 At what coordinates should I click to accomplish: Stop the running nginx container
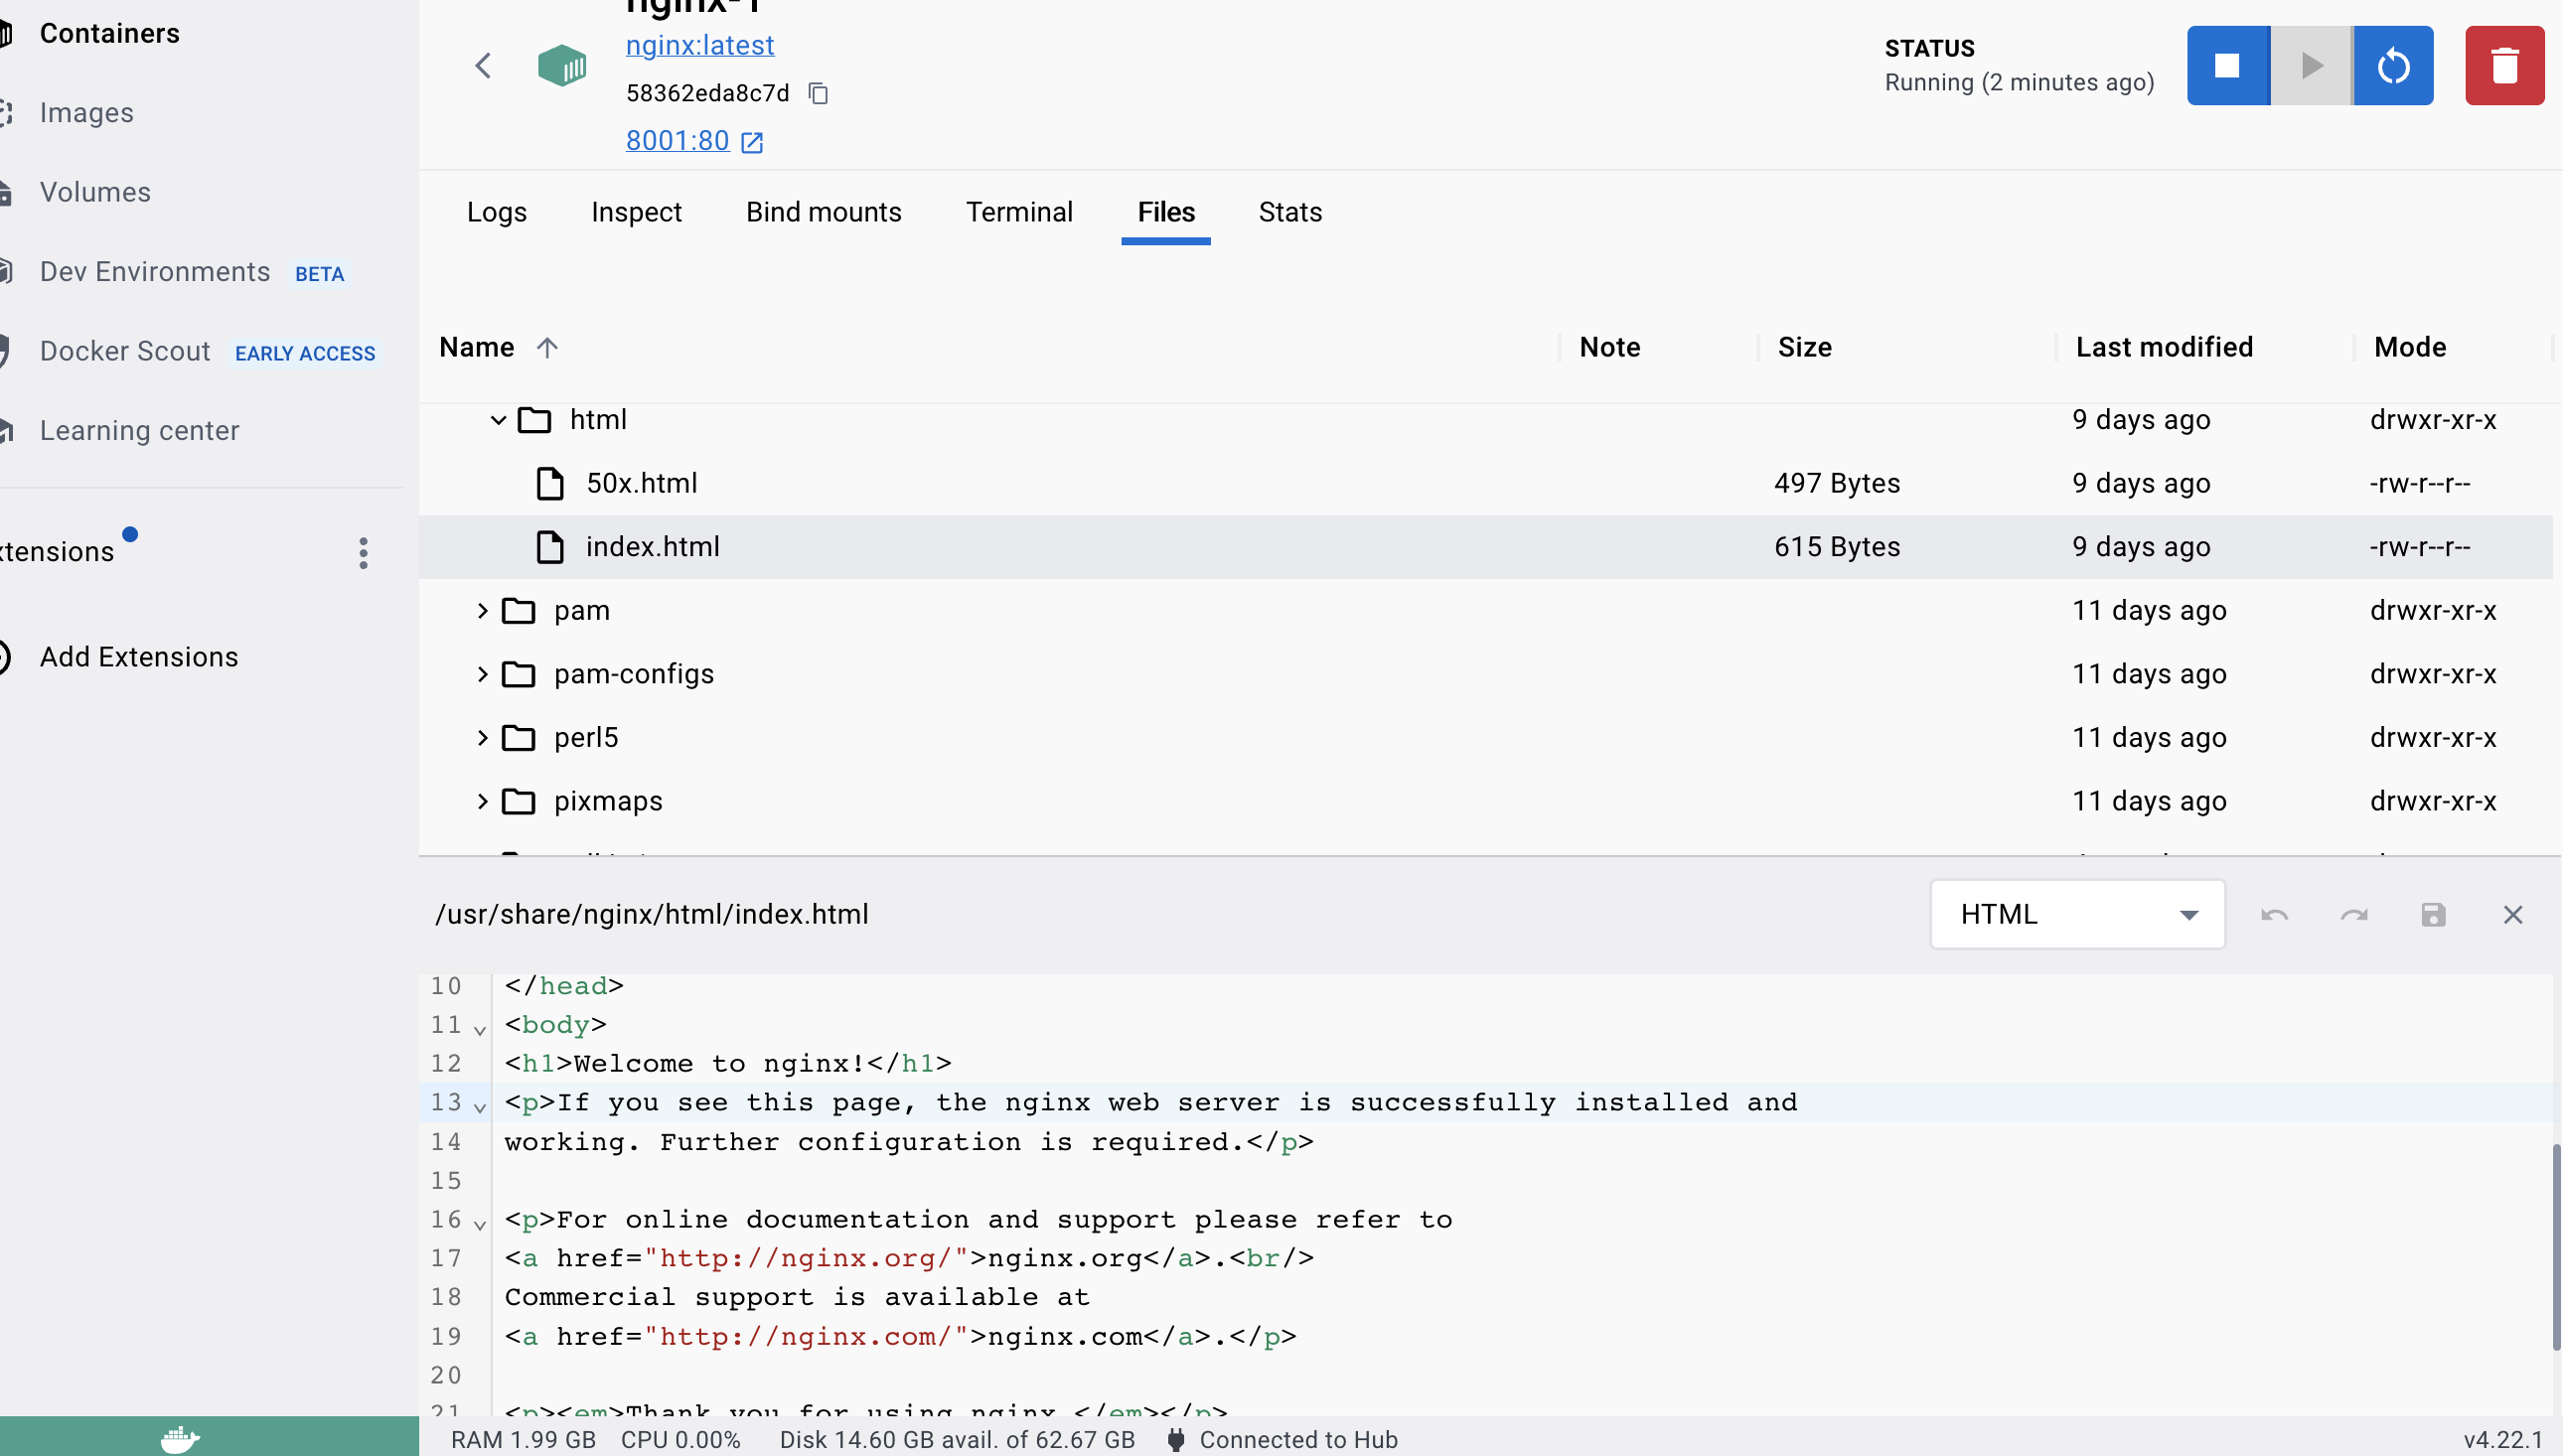[2227, 65]
